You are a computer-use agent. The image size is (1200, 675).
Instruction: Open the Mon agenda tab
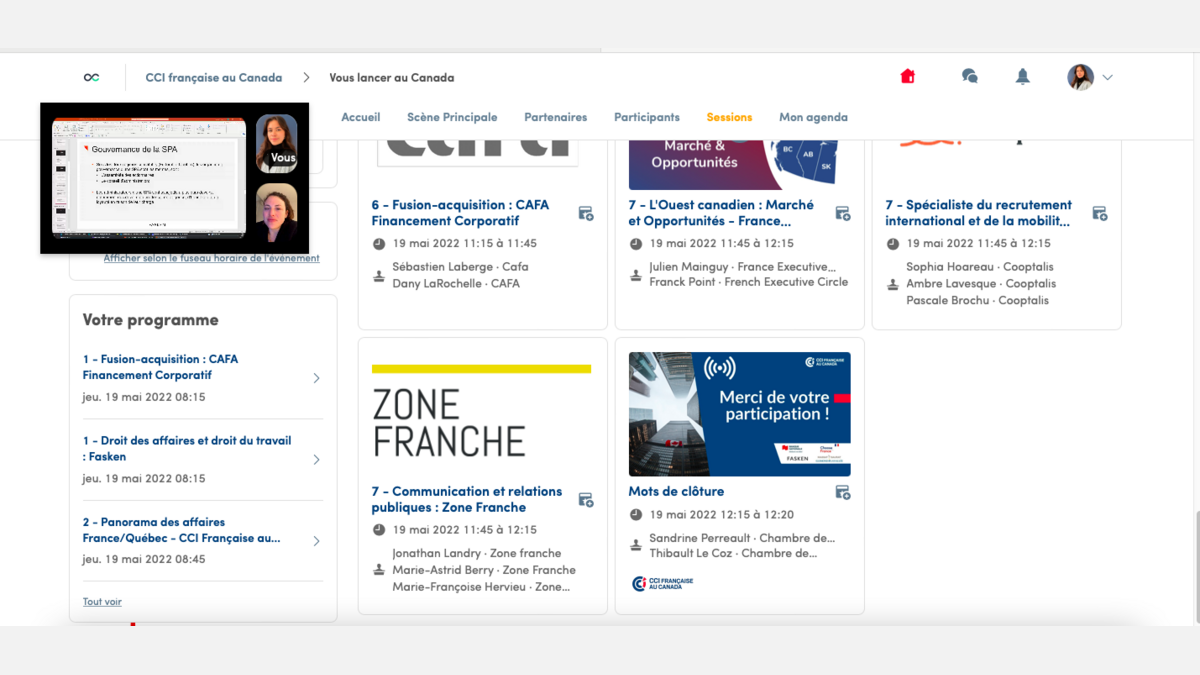(x=813, y=117)
